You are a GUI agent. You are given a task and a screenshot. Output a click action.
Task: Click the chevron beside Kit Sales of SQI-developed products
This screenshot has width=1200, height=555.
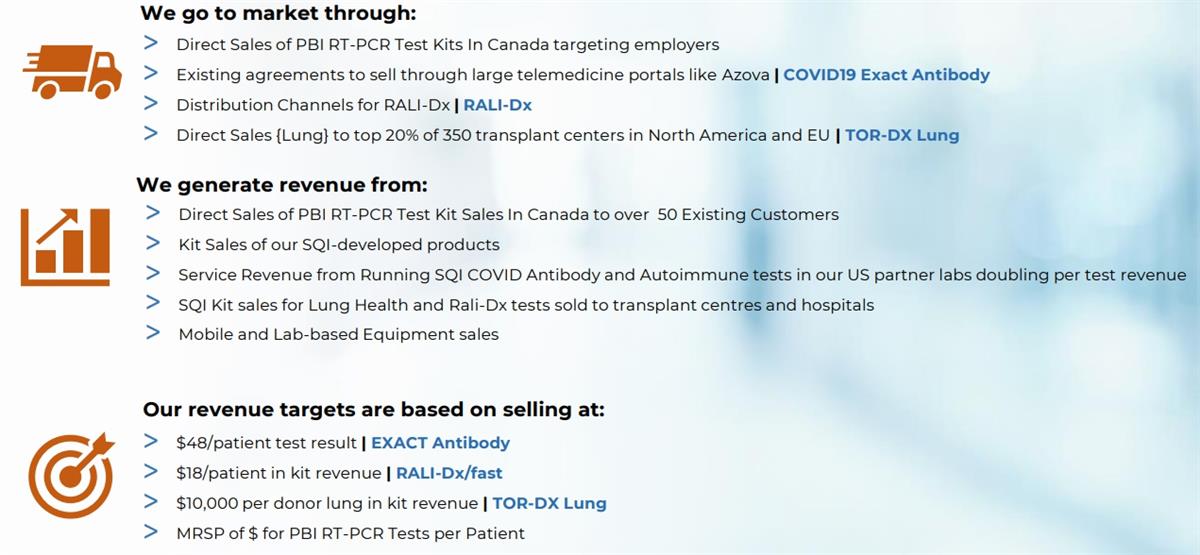click(153, 243)
